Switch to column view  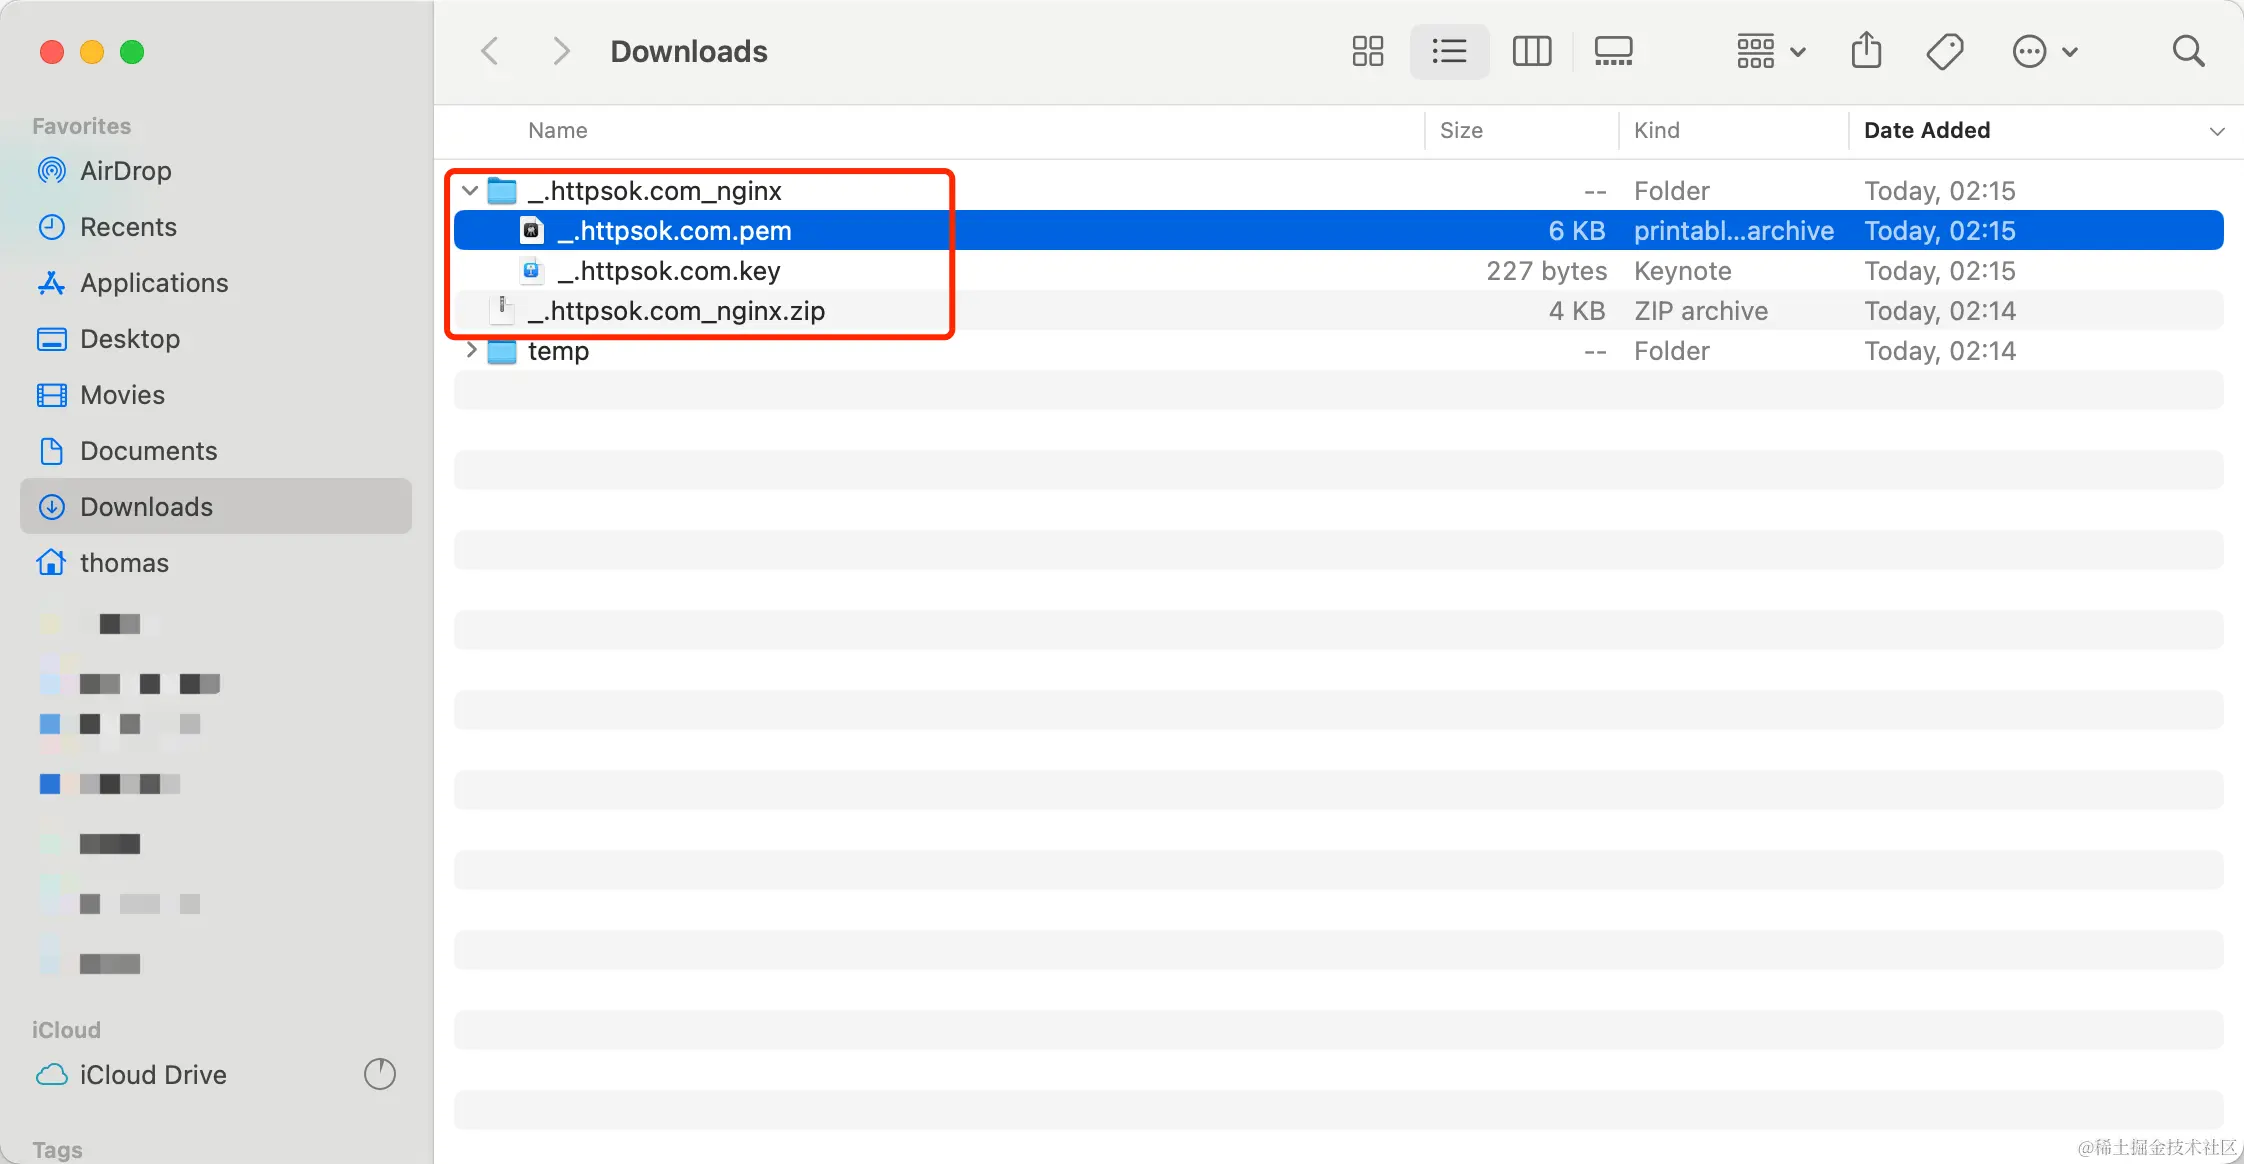(1531, 51)
